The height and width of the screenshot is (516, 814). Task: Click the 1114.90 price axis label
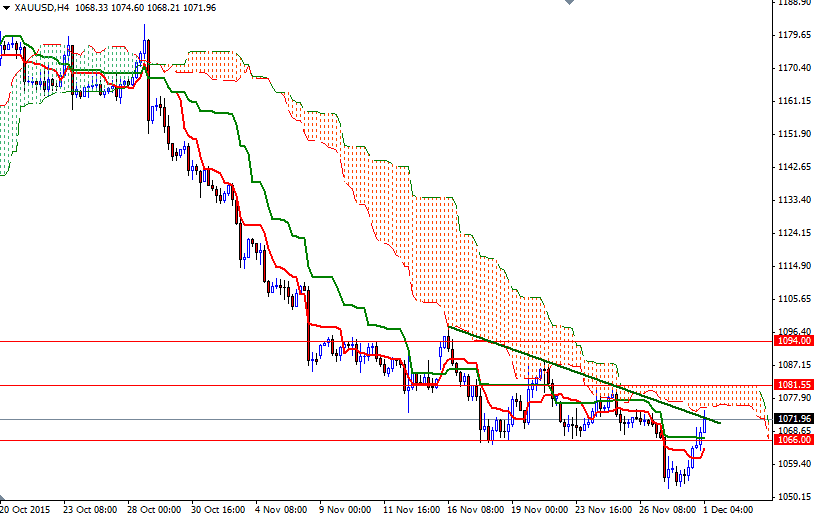pos(794,266)
